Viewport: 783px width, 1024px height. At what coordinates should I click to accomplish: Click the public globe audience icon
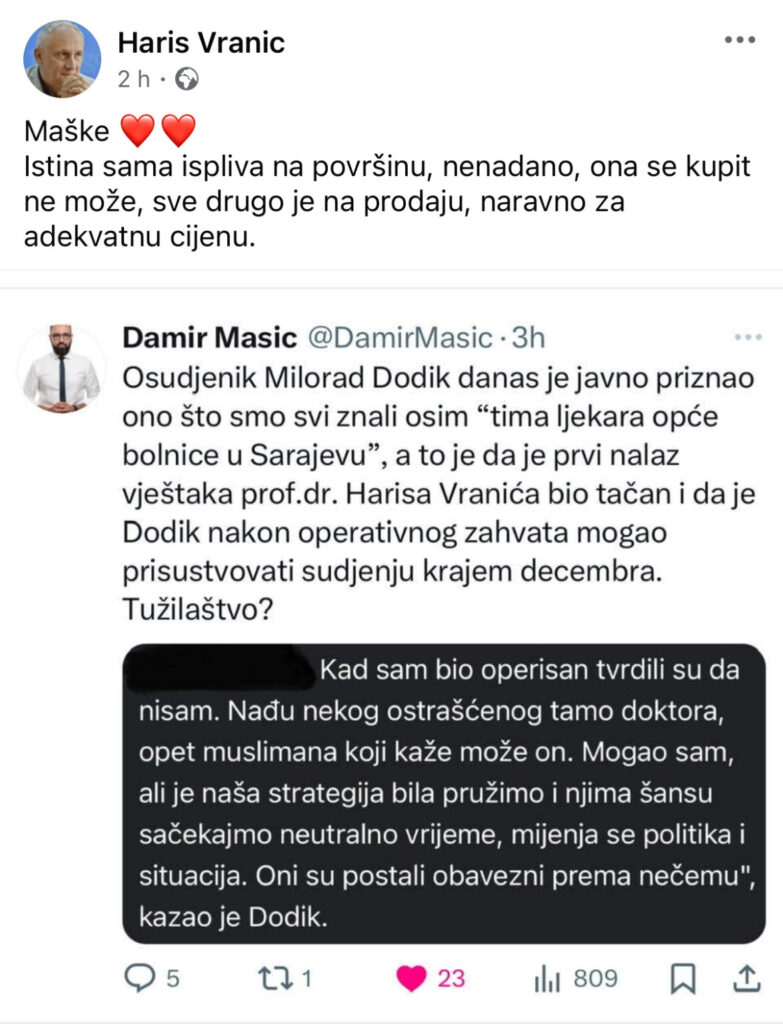(187, 79)
